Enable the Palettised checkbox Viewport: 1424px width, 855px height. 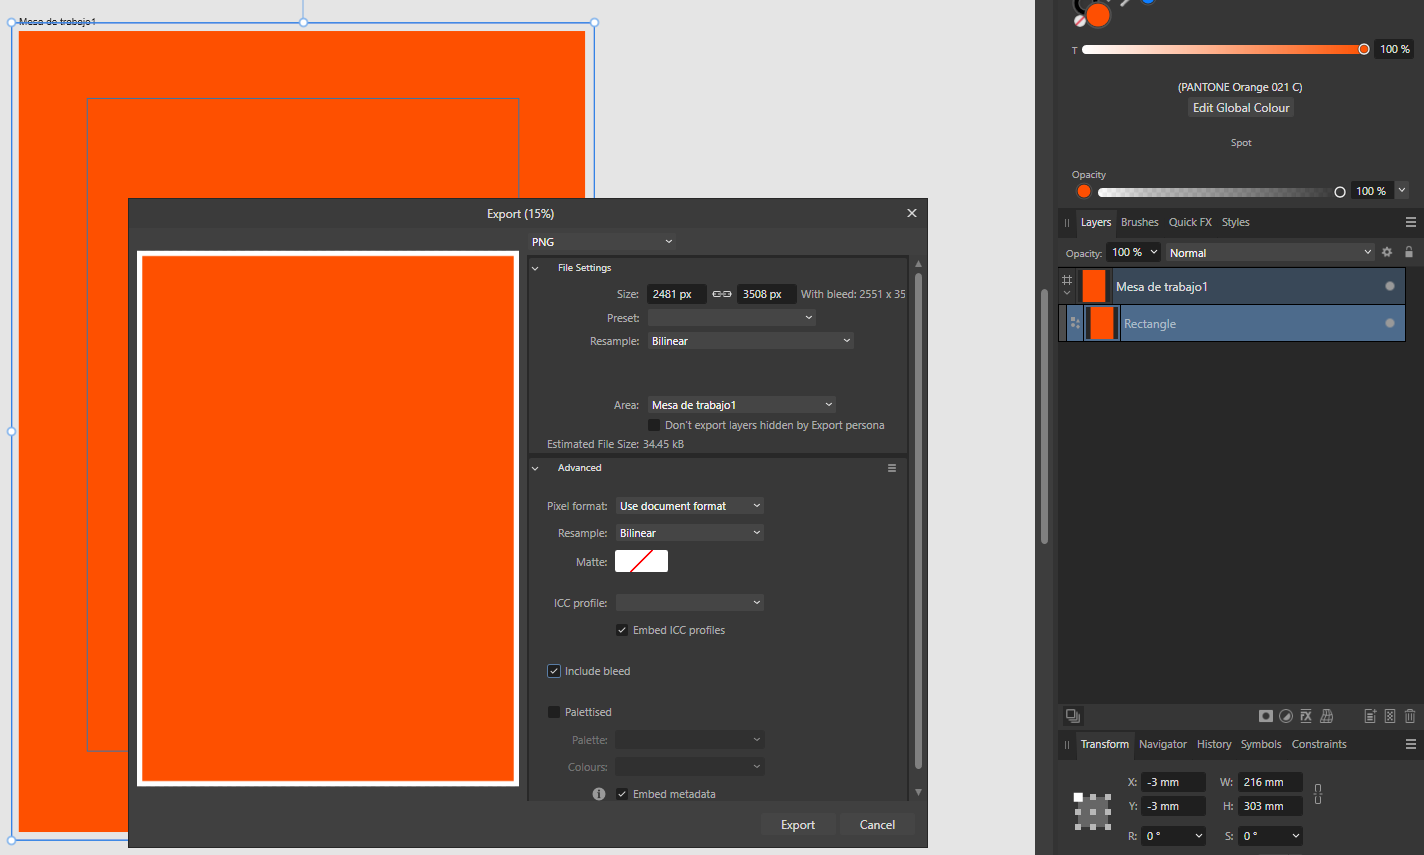(554, 712)
